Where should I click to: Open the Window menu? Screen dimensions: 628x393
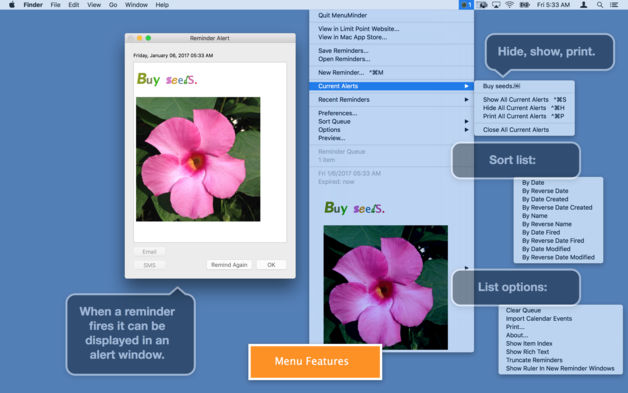pos(136,5)
